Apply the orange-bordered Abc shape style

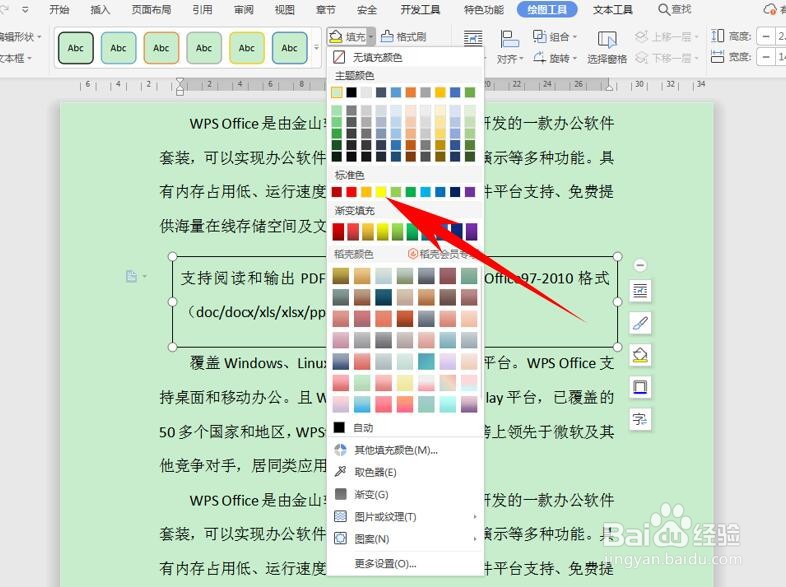click(x=161, y=48)
